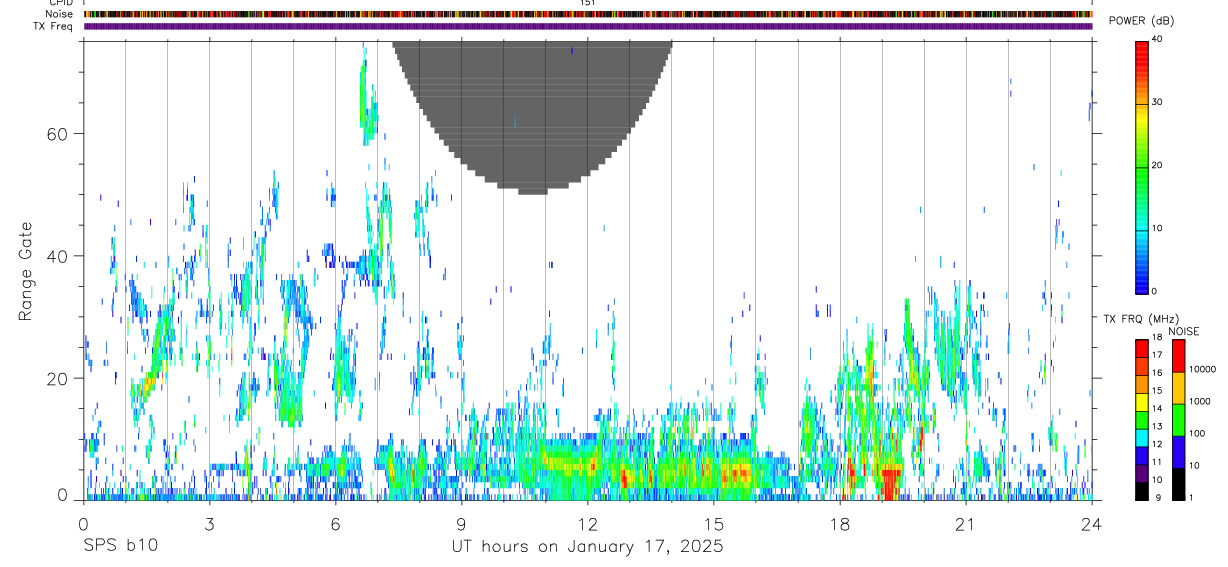Select blue 10–100 swatch in NOISE legend
This screenshot has height=567, width=1228.
click(1178, 452)
